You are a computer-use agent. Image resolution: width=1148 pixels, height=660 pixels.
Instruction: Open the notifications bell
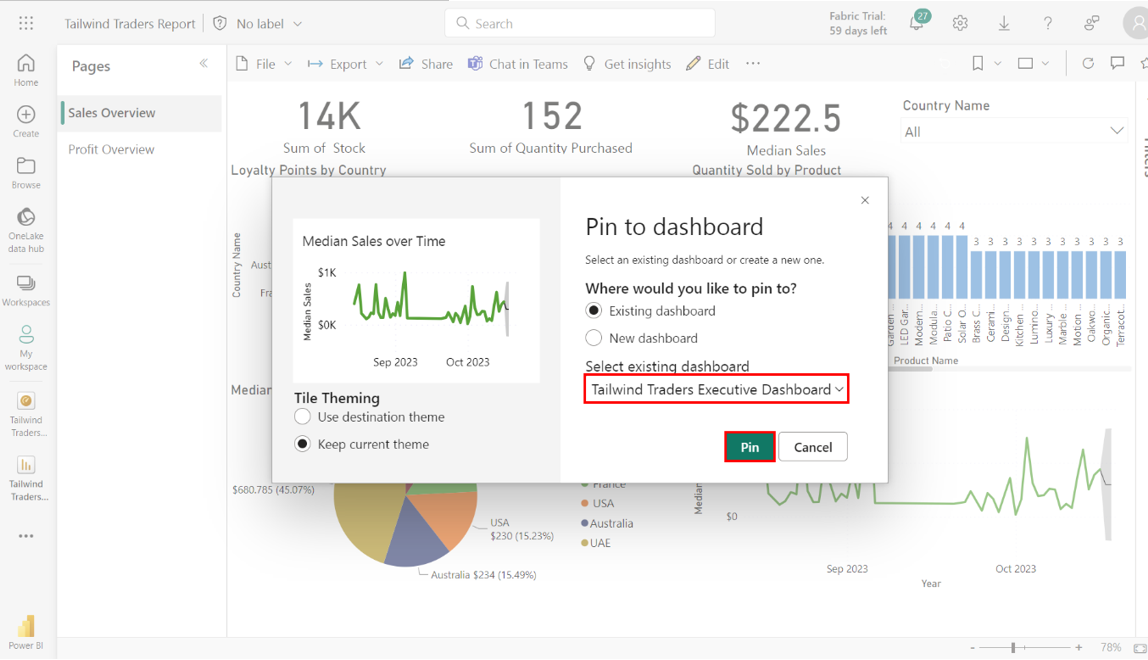[916, 23]
